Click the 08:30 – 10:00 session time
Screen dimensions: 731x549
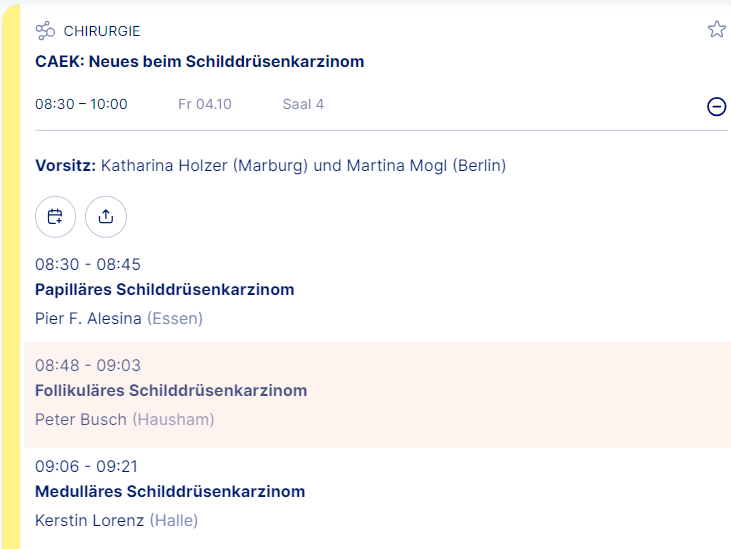(81, 104)
